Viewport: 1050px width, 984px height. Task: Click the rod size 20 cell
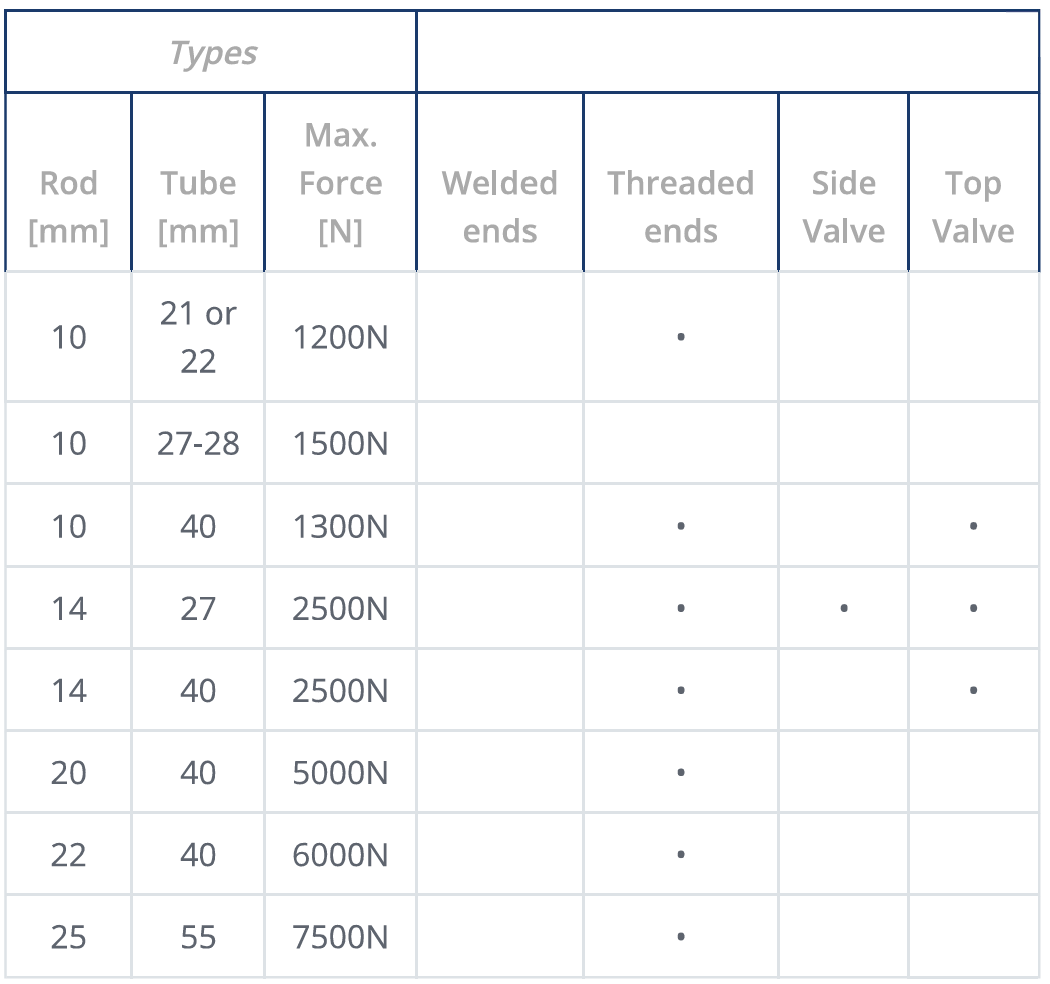(x=69, y=772)
